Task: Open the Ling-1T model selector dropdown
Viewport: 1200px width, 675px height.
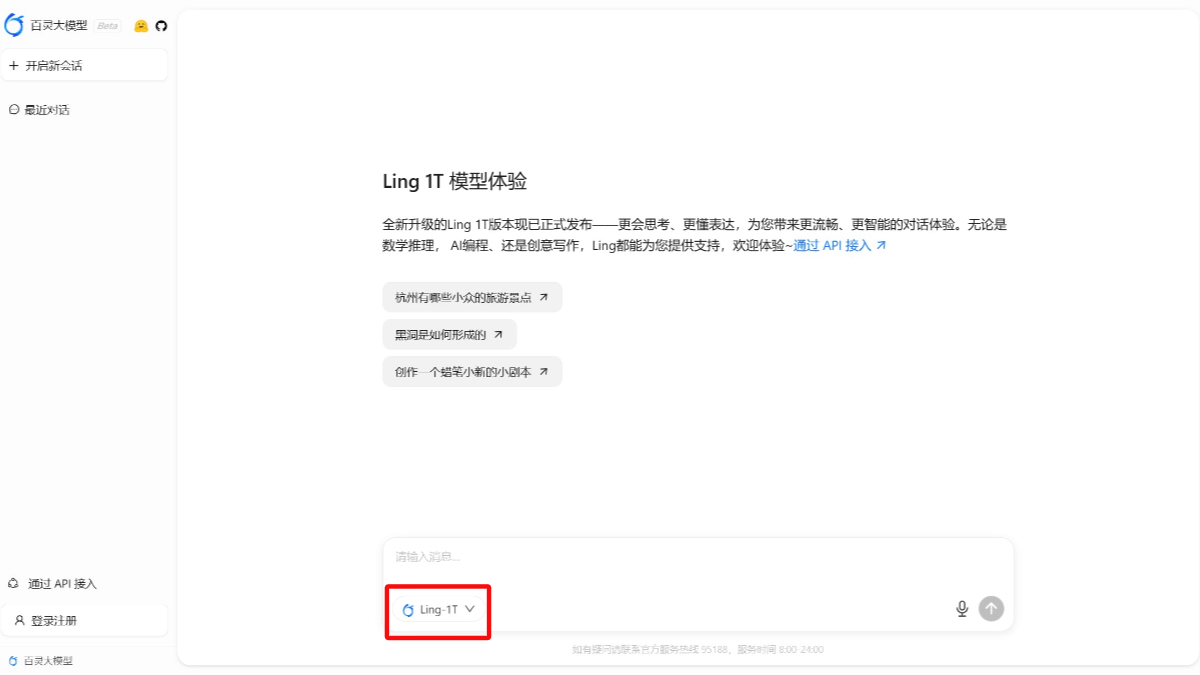Action: click(x=437, y=610)
